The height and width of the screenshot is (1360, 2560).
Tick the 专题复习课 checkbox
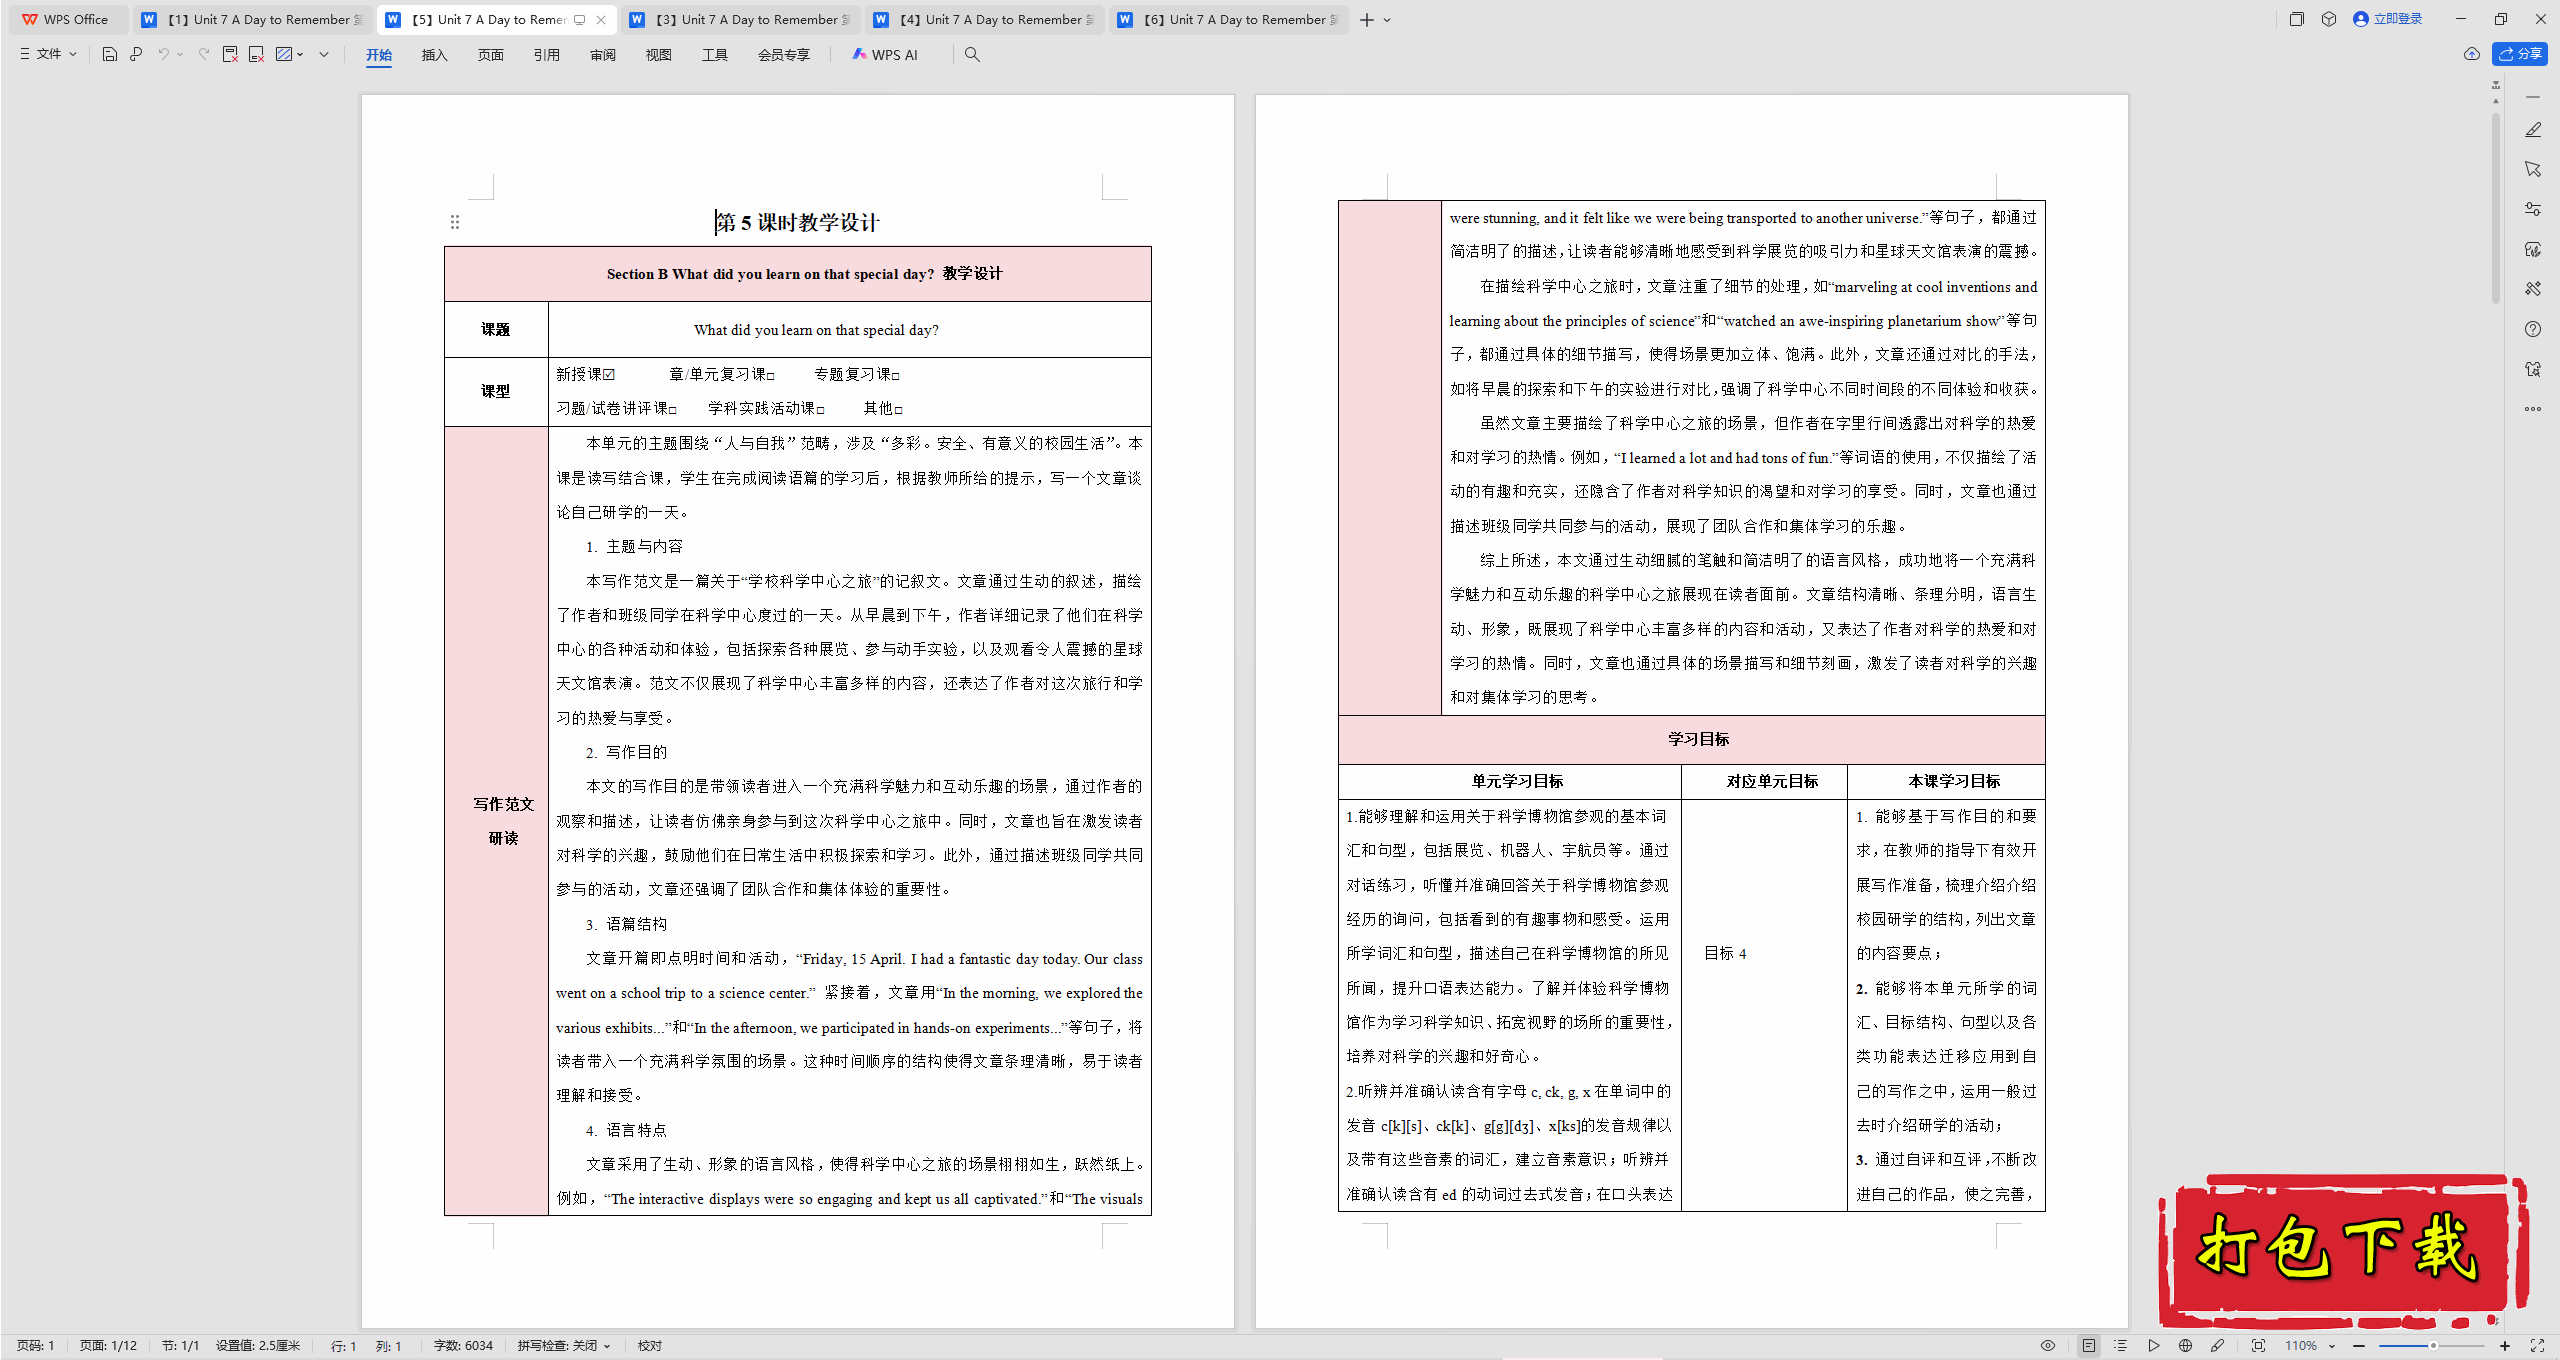(896, 376)
